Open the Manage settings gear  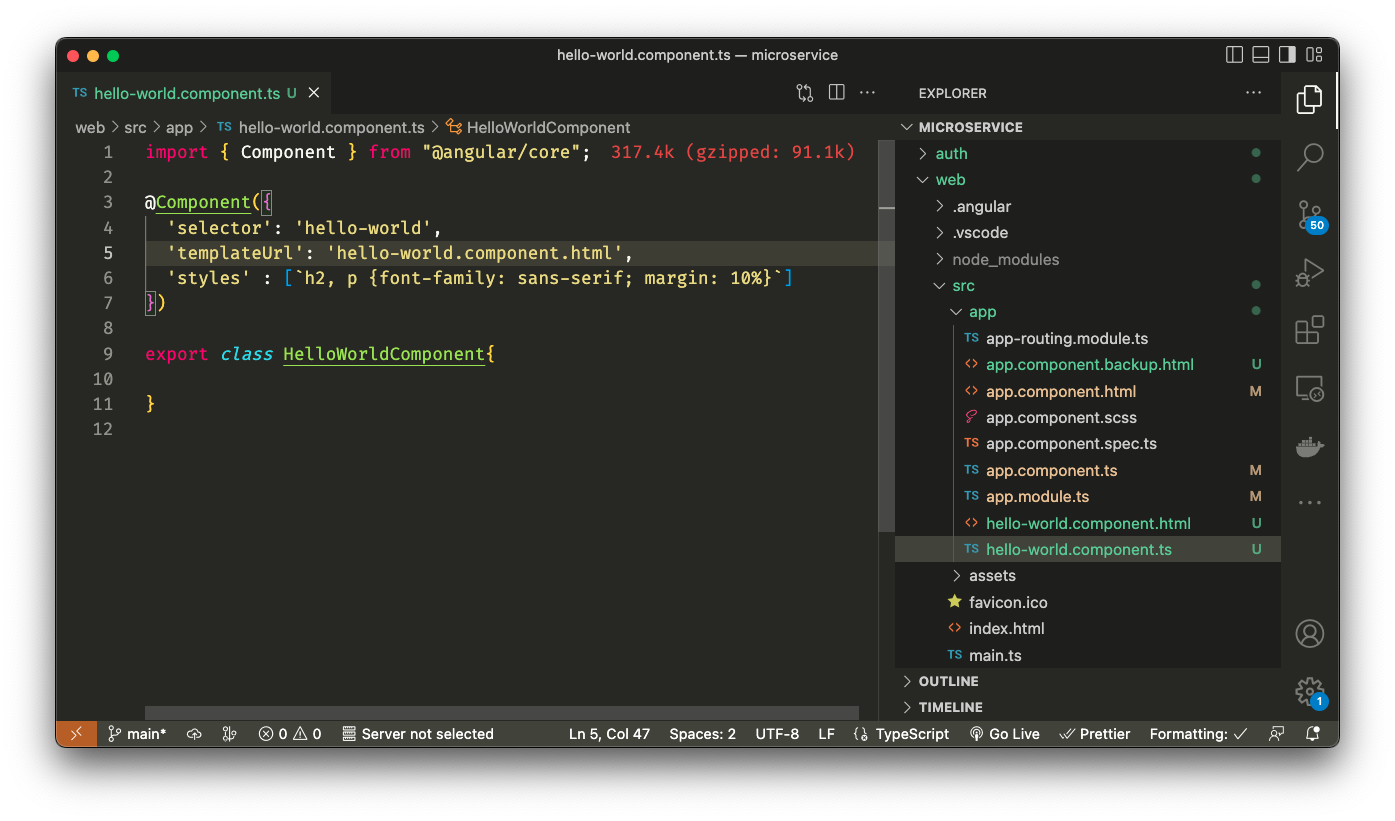point(1309,690)
